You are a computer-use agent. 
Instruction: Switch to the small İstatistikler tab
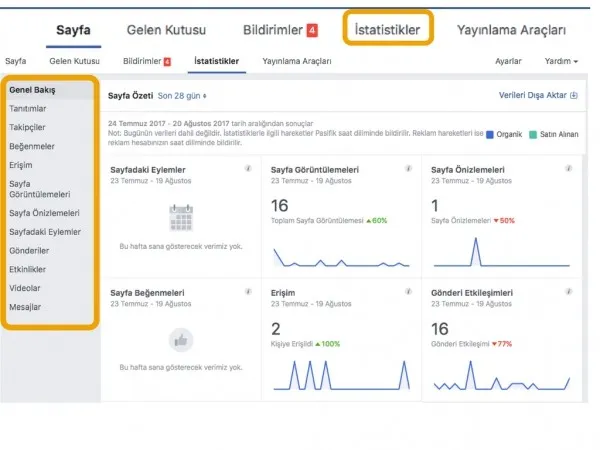pos(217,61)
